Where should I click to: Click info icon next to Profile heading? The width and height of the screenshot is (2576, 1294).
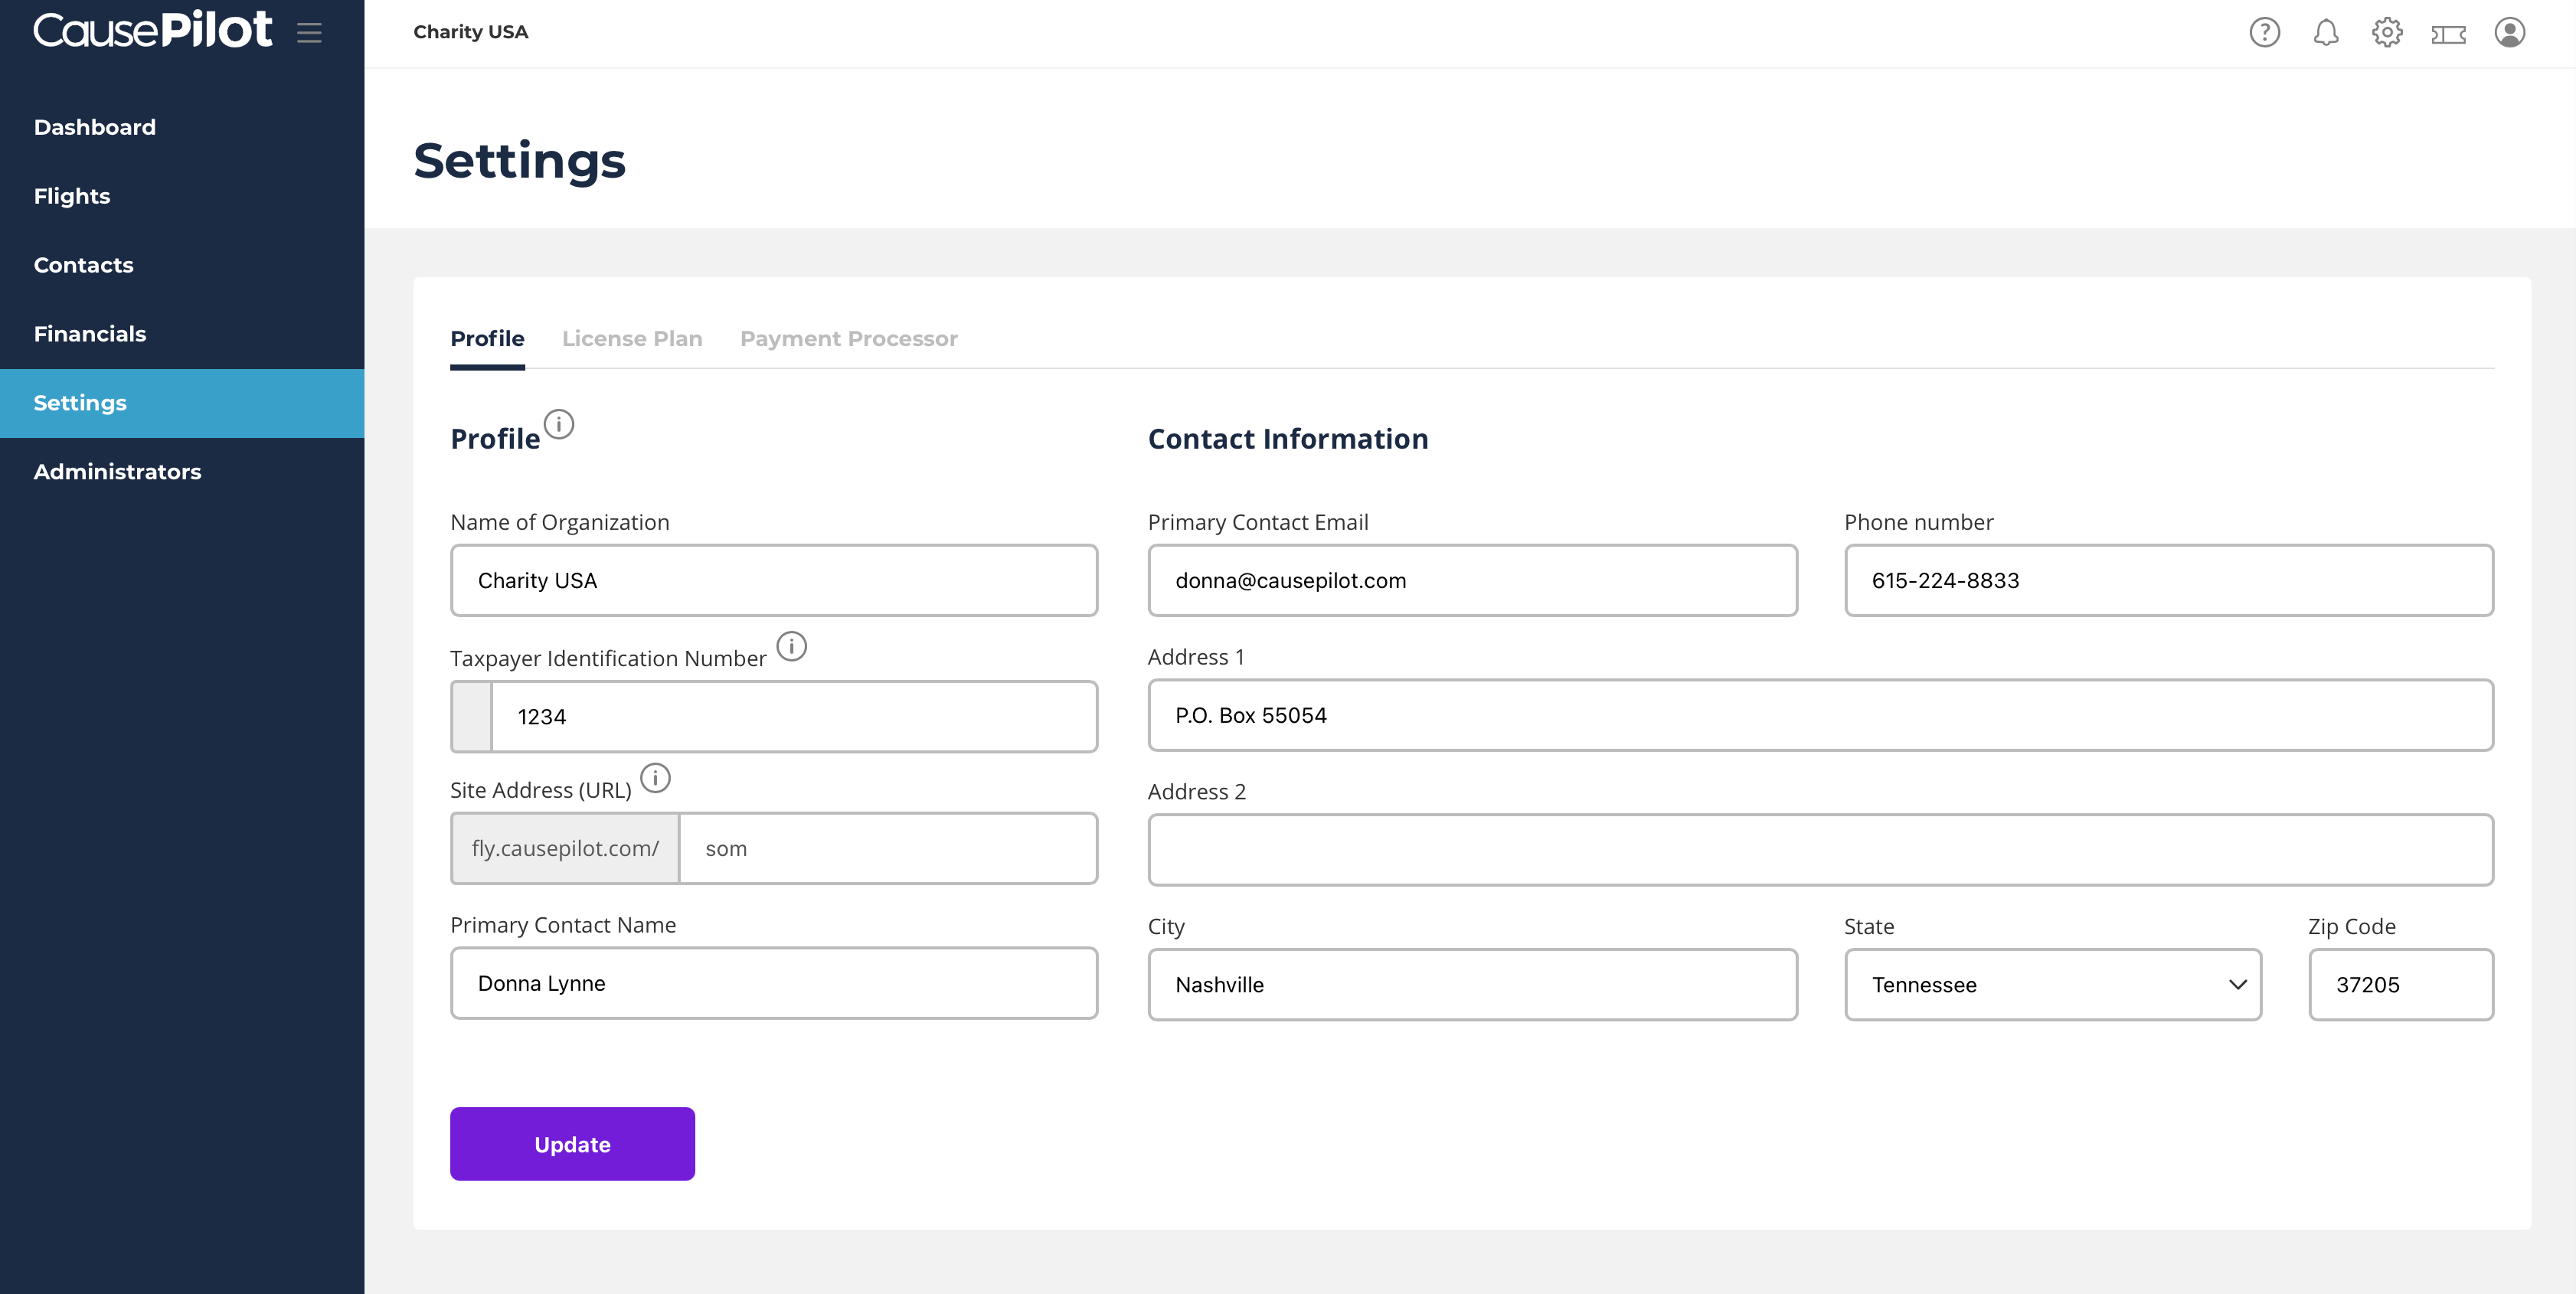tap(559, 424)
